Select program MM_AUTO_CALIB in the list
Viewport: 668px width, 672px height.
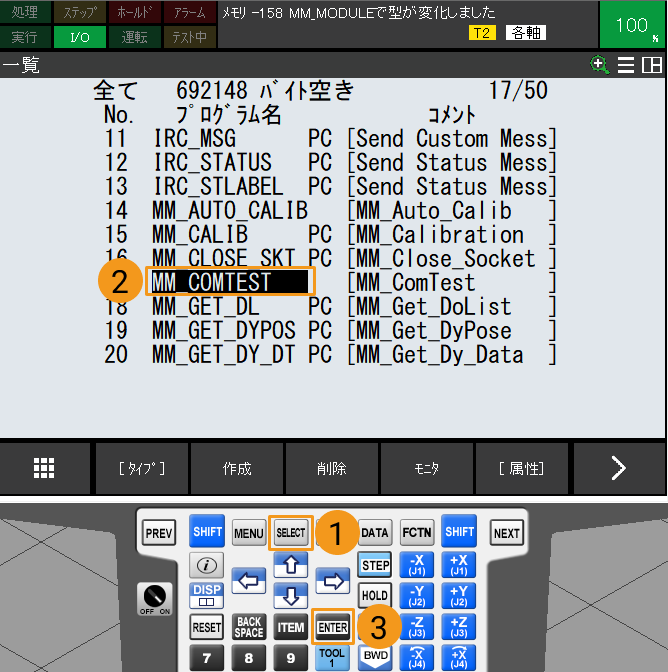(230, 210)
